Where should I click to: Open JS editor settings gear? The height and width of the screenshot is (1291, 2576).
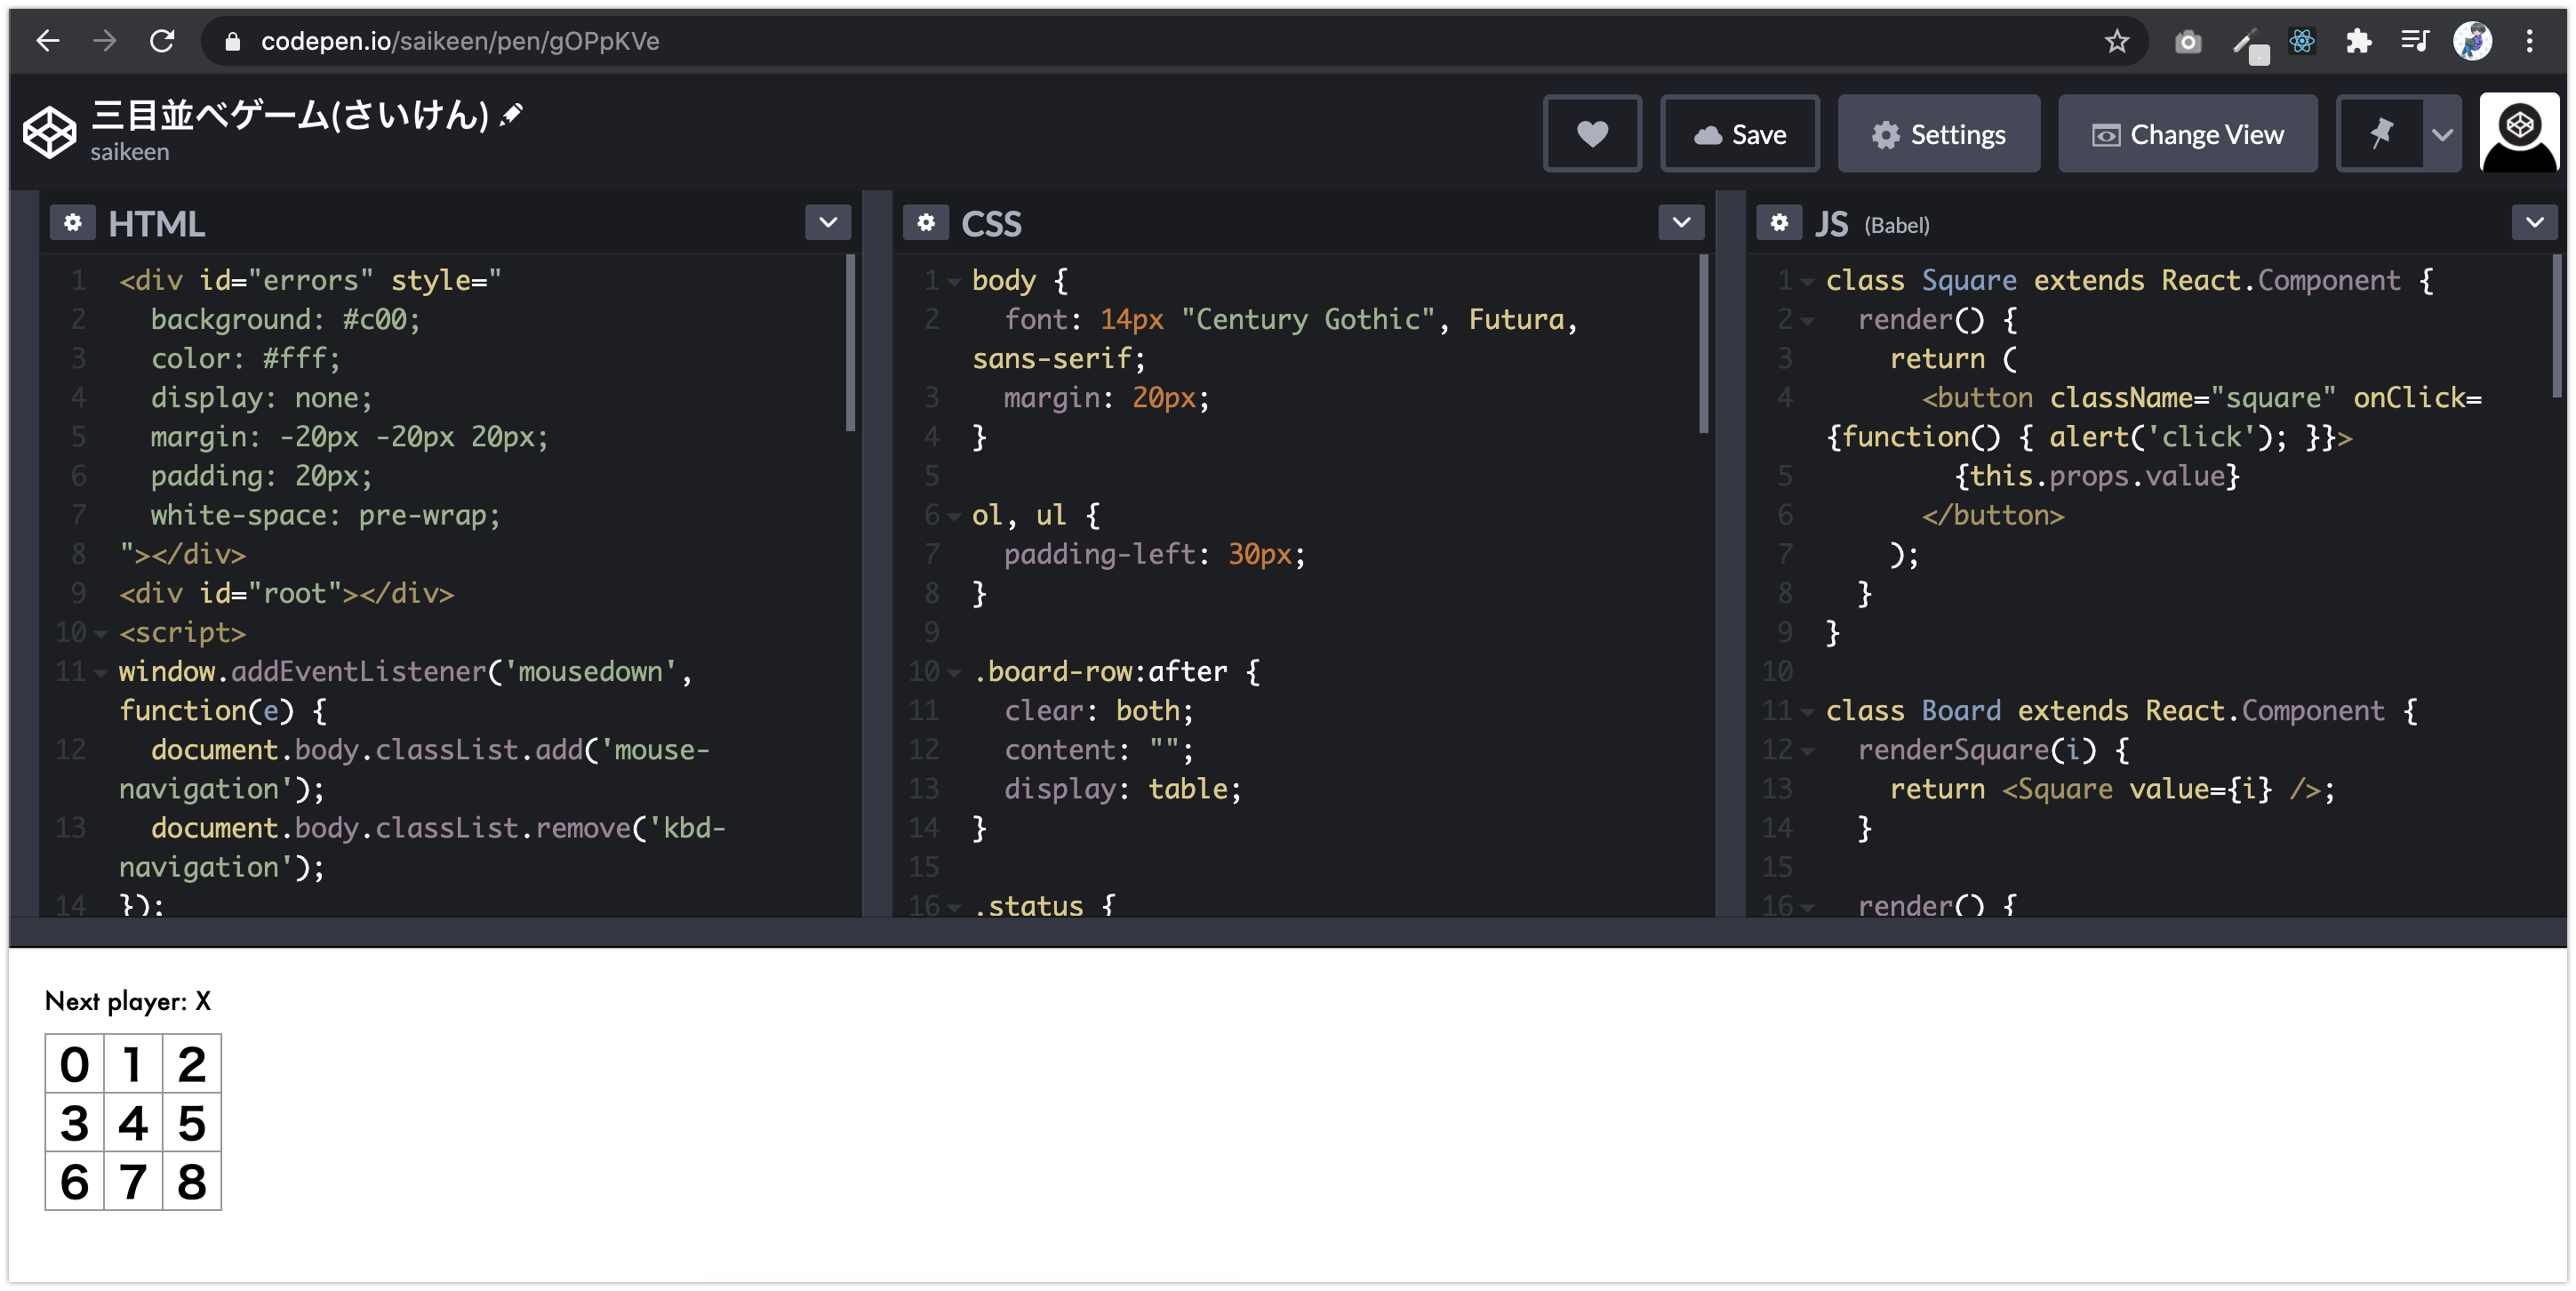[1779, 223]
